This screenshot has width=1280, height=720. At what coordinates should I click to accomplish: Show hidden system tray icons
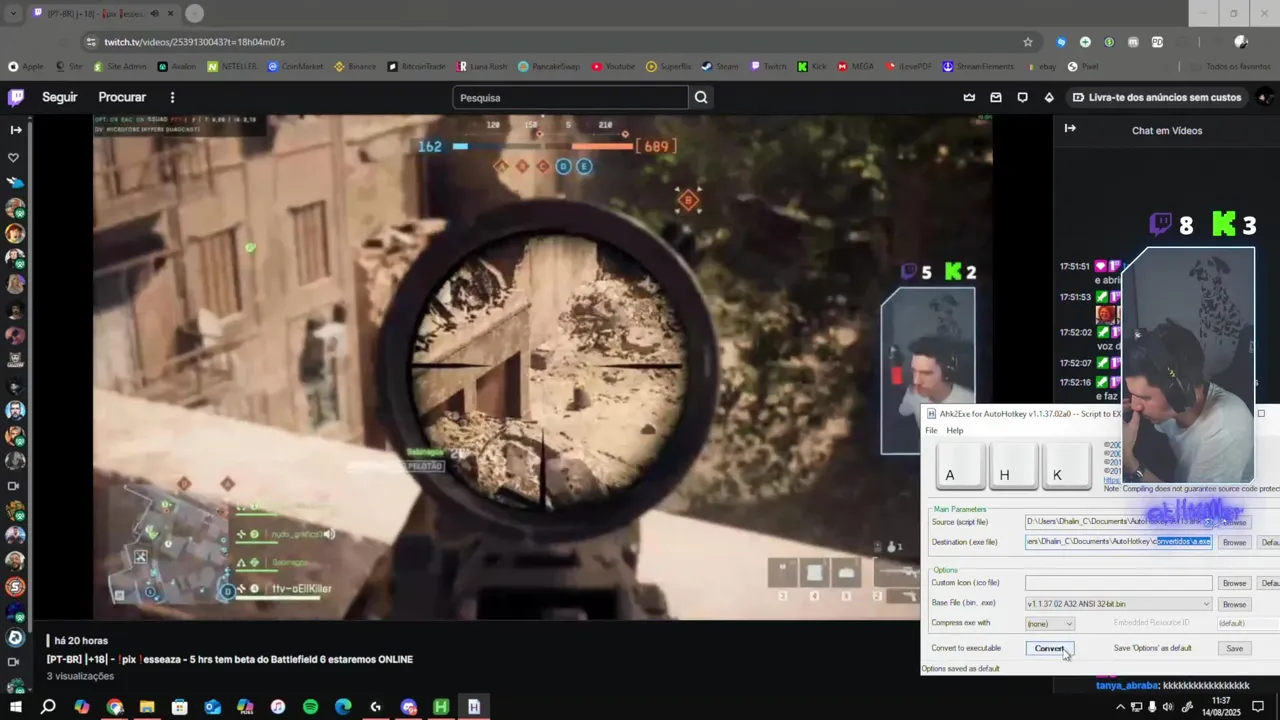(1120, 707)
